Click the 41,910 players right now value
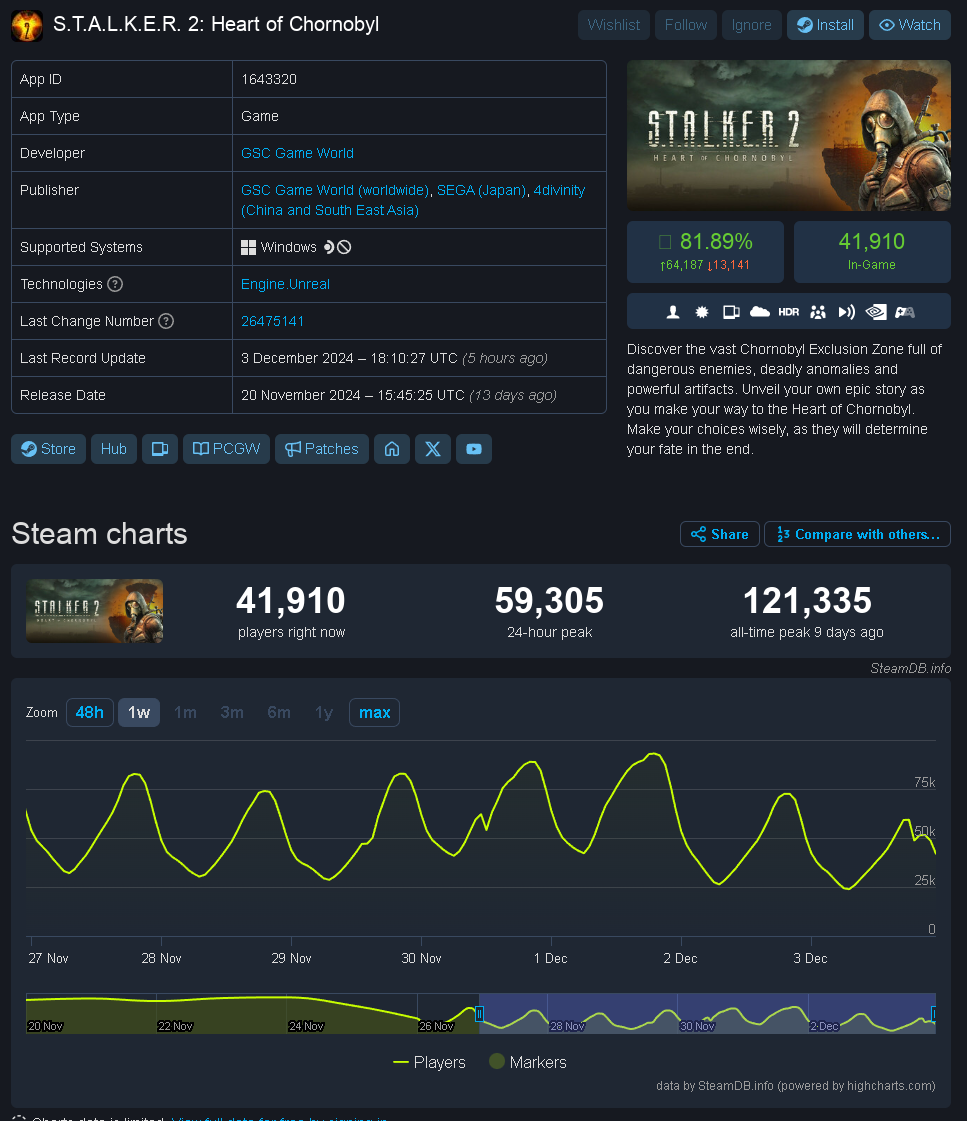 pyautogui.click(x=291, y=601)
